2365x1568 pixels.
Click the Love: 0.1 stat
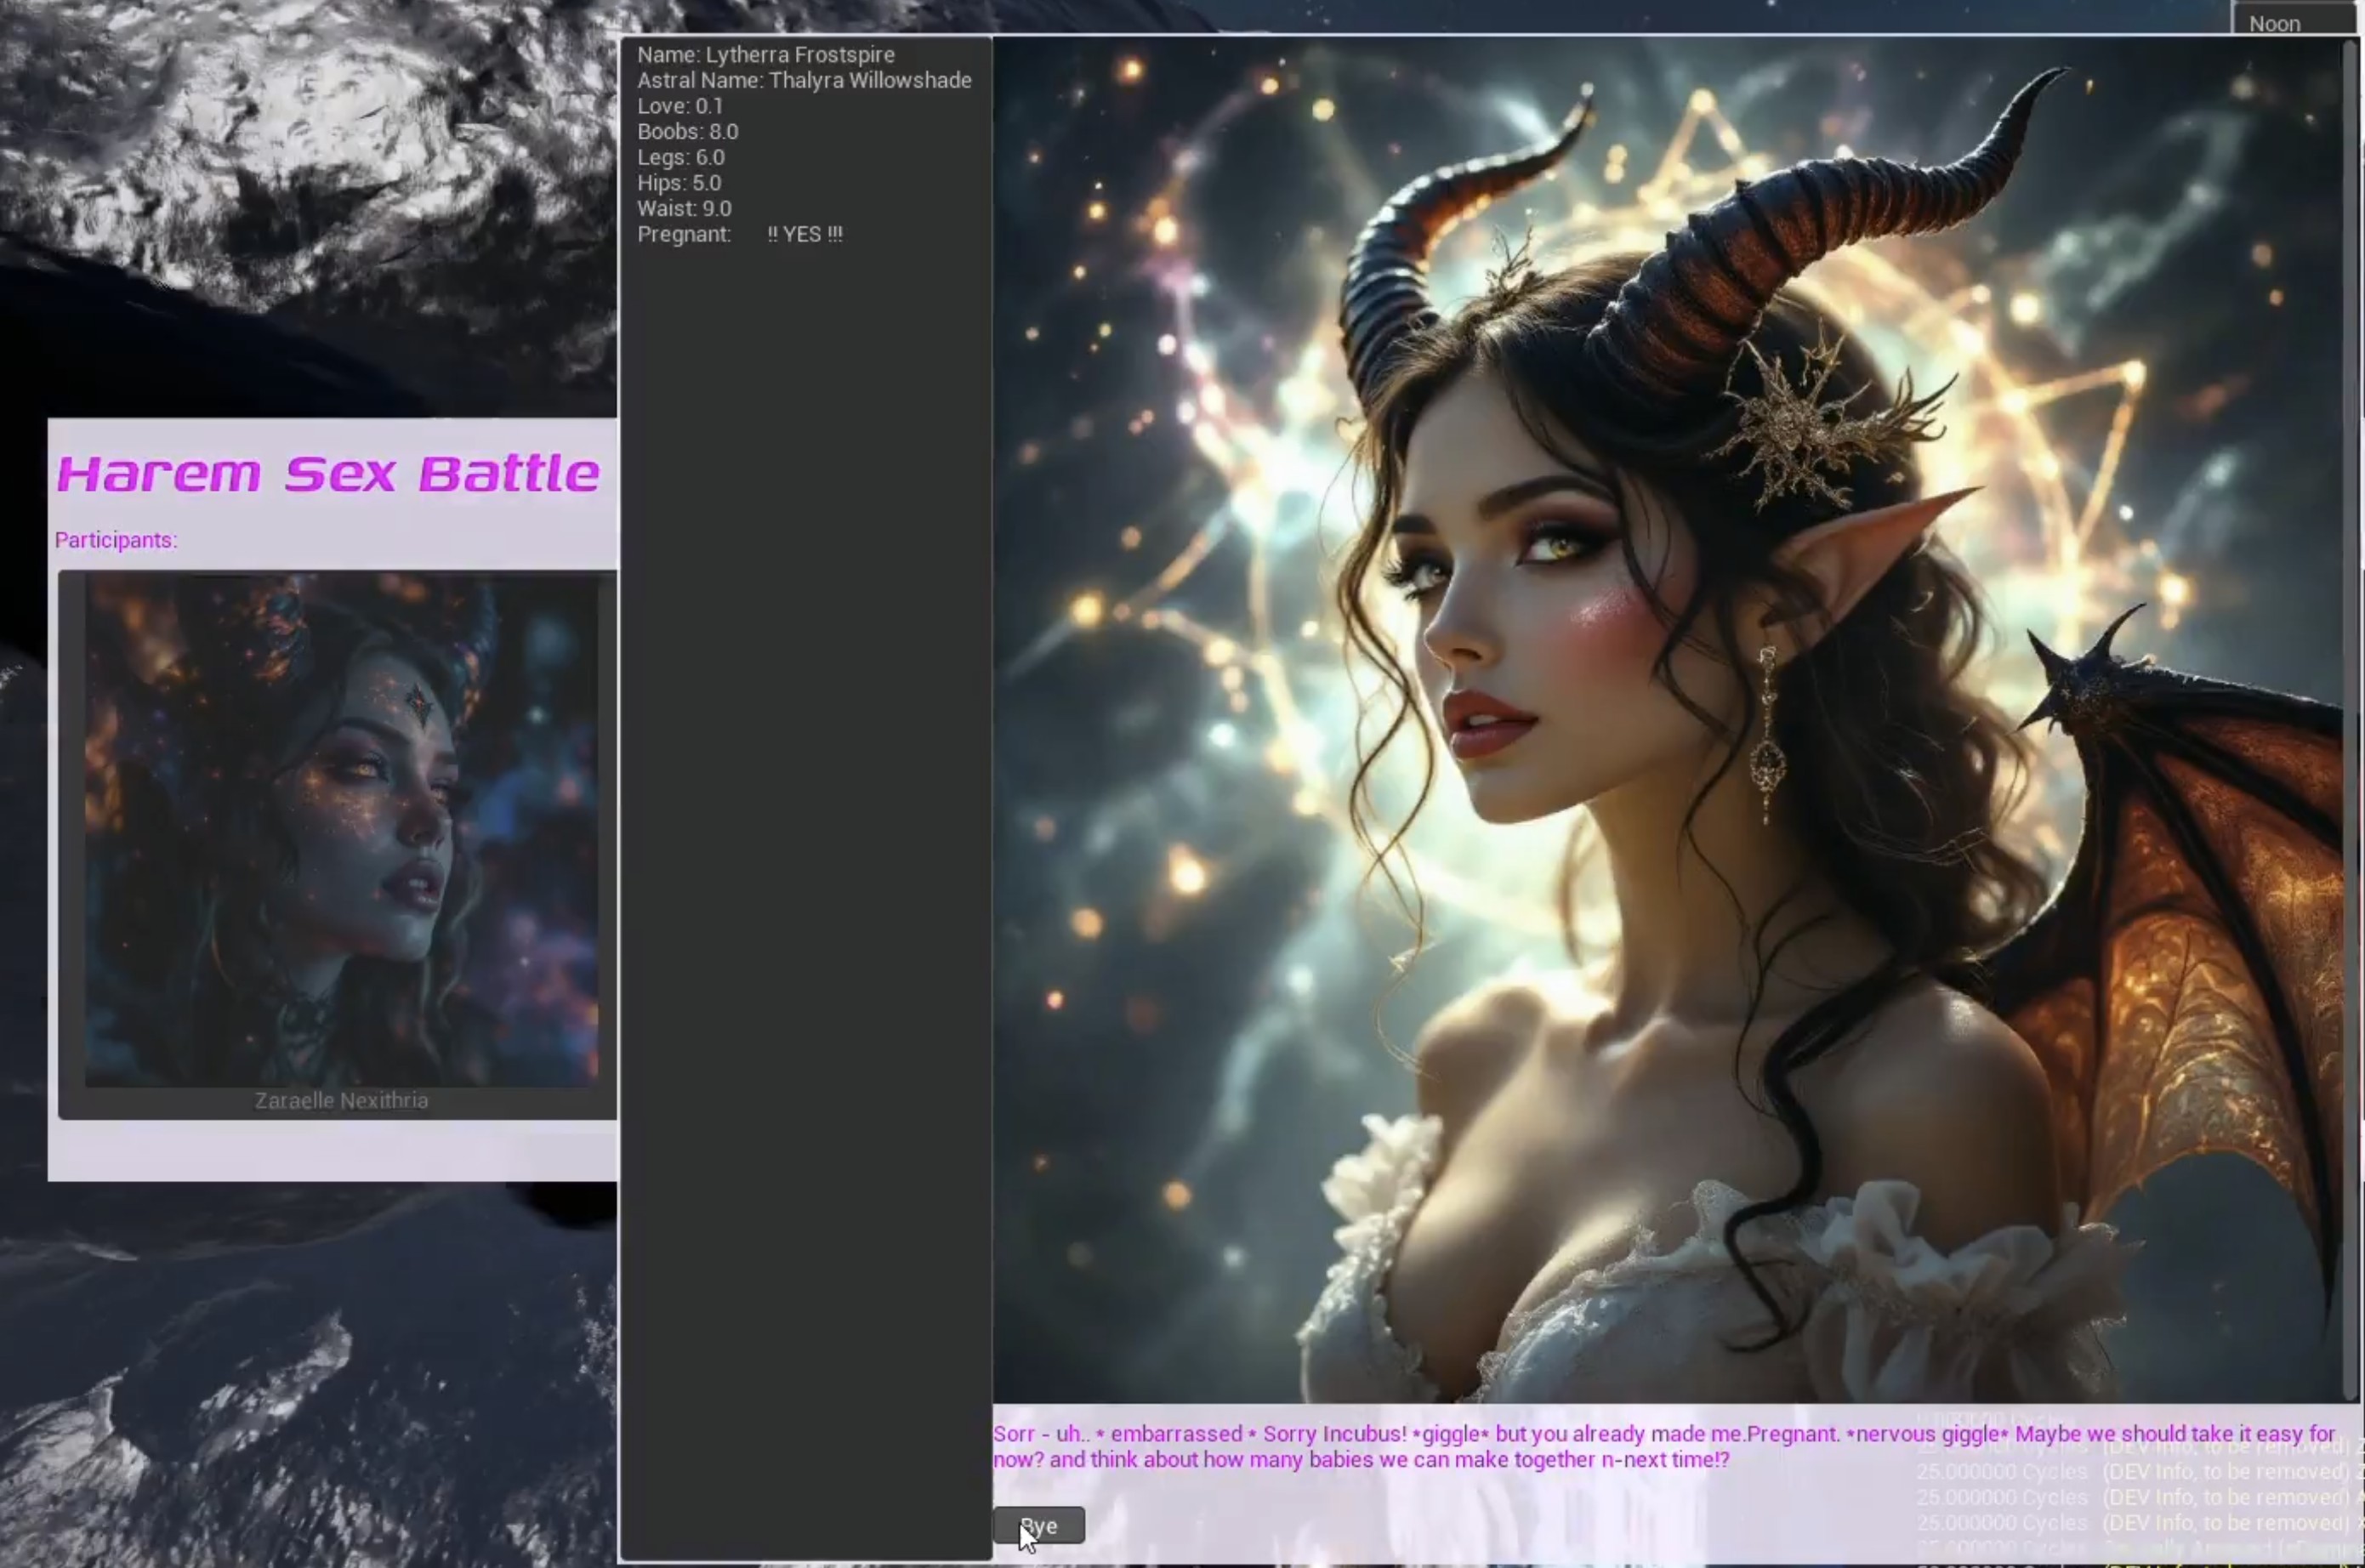[680, 106]
